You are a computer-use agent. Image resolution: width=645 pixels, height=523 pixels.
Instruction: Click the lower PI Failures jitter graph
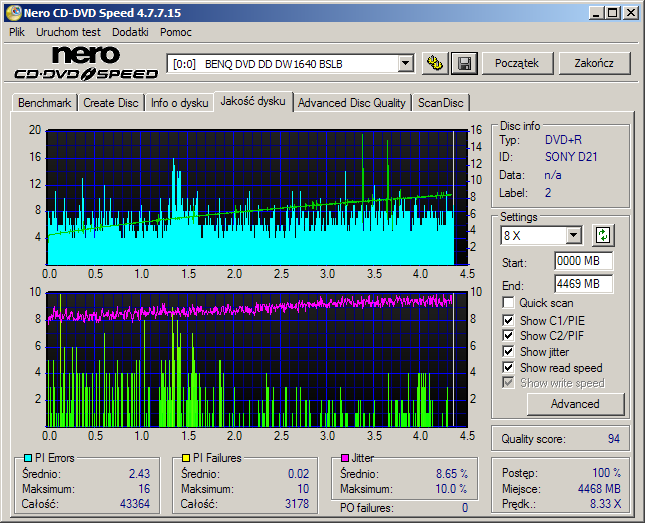pos(257,360)
